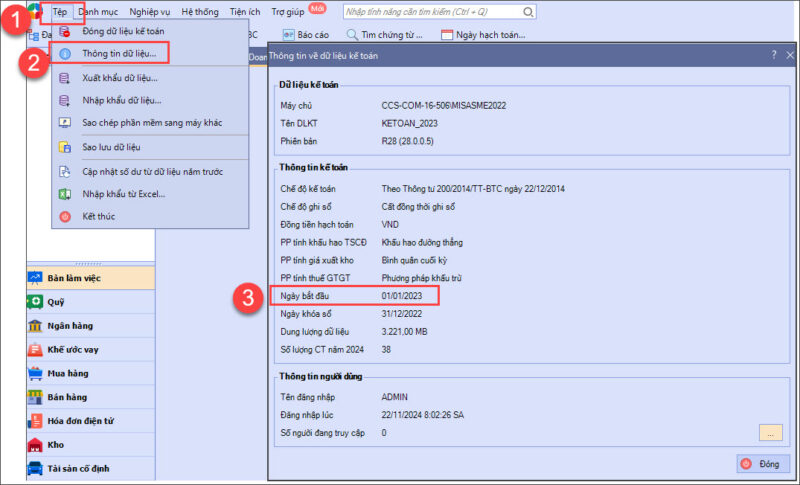Click the Đóng dữ liệu kế toán icon
This screenshot has width=800, height=485.
point(65,31)
